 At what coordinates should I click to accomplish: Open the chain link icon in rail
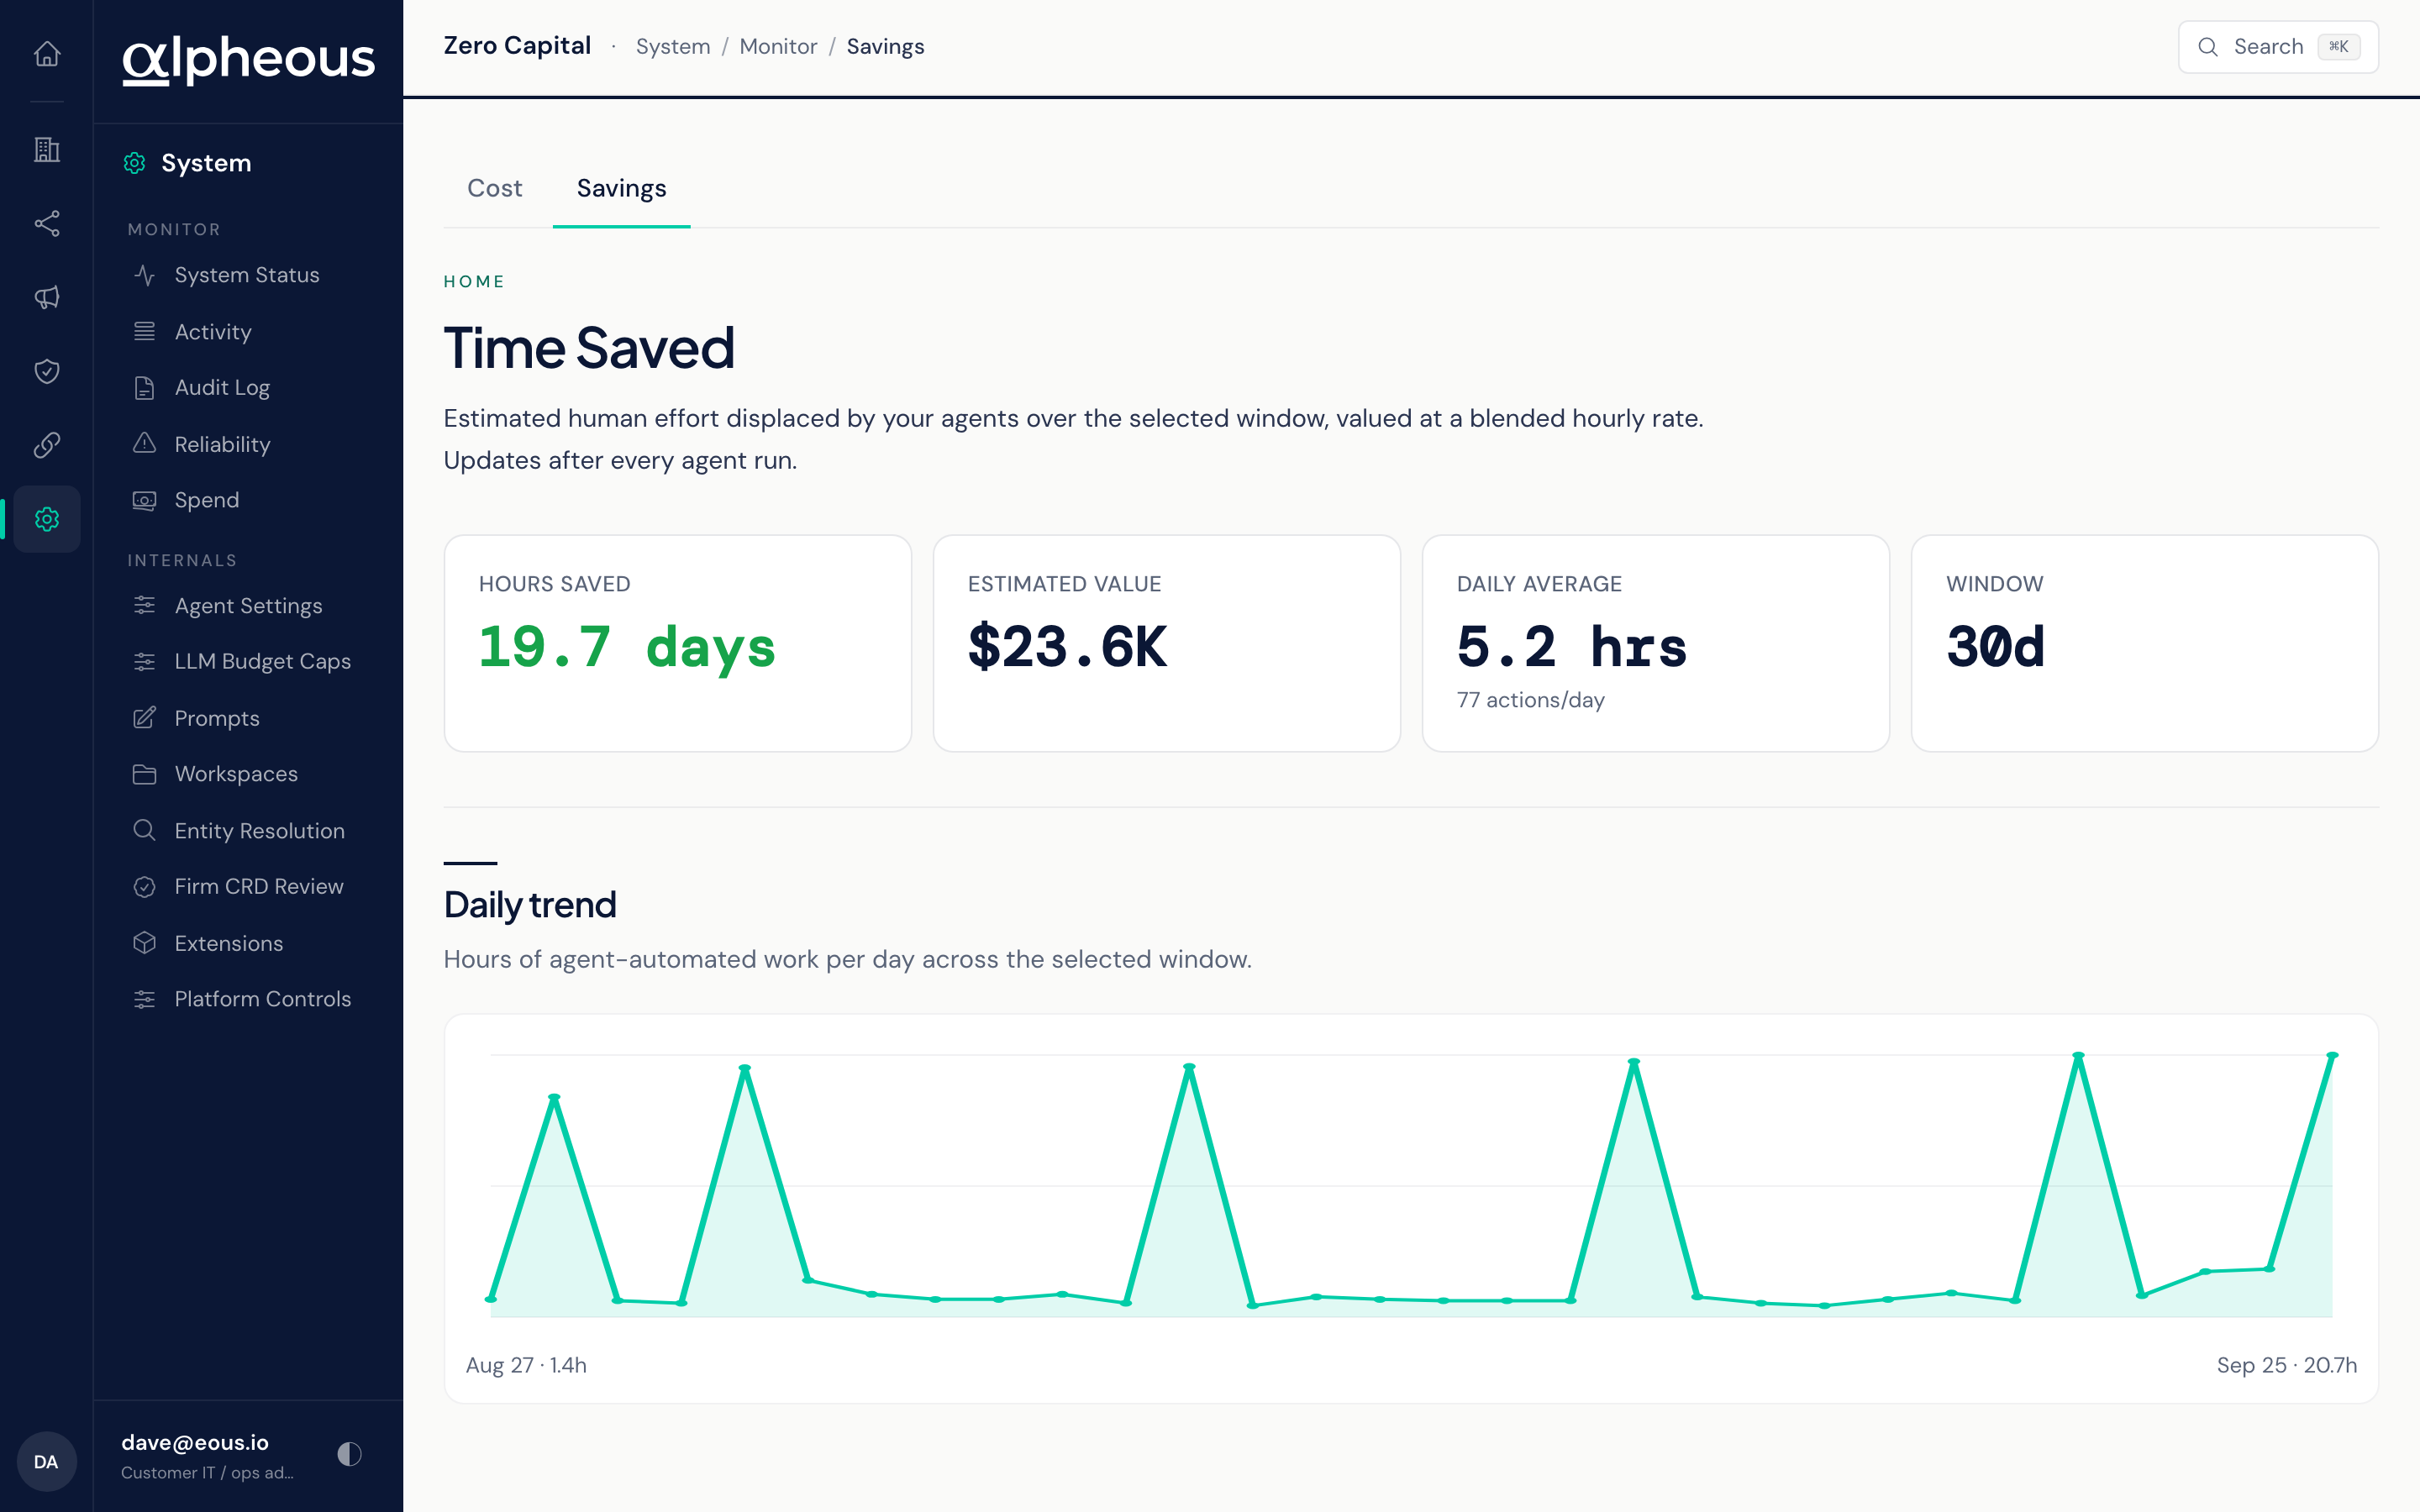[x=47, y=445]
